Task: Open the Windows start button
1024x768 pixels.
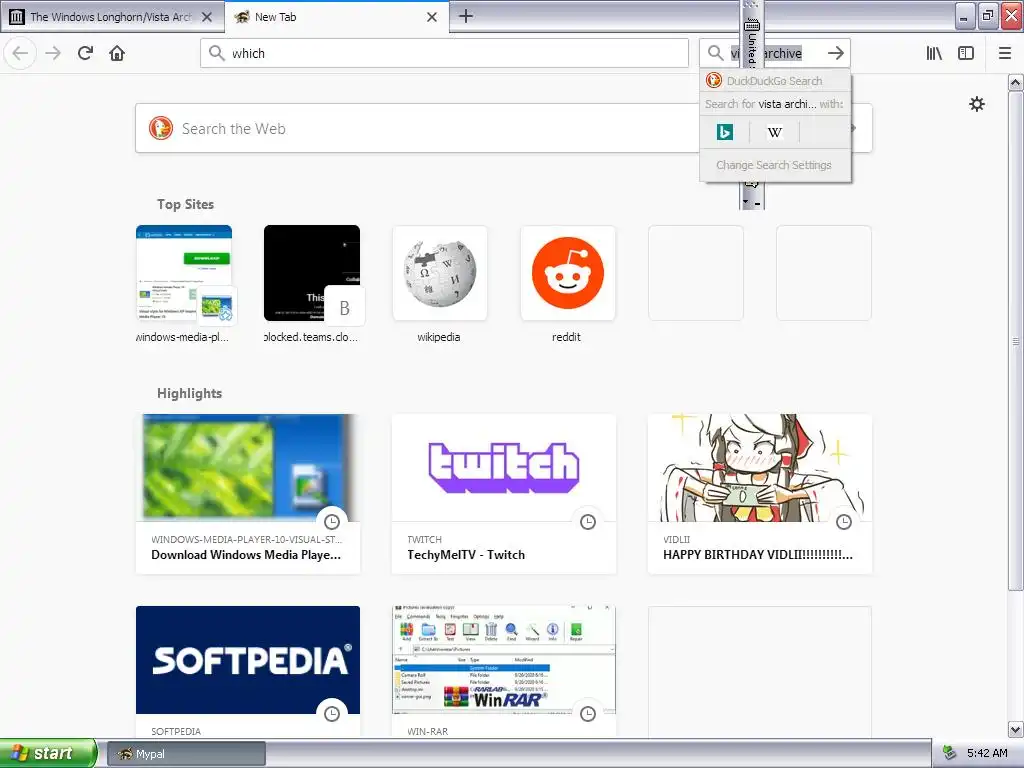Action: [x=48, y=753]
